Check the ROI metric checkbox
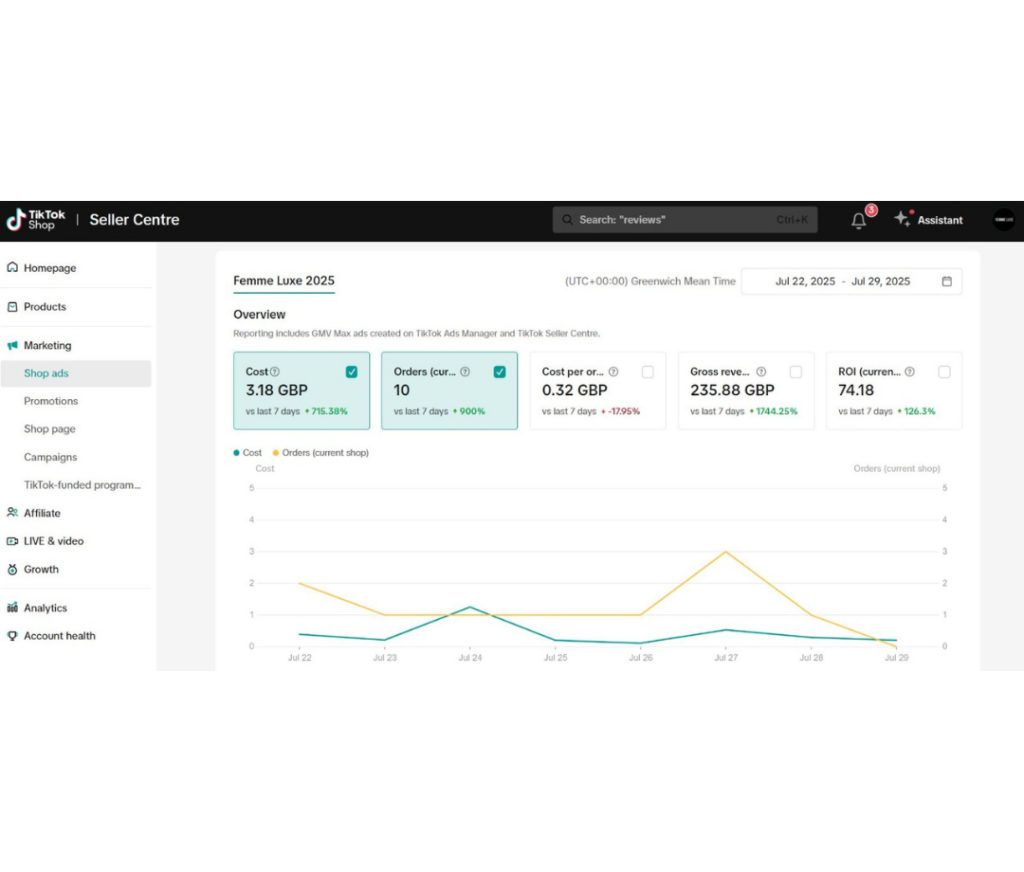The height and width of the screenshot is (872, 1024). tap(944, 372)
